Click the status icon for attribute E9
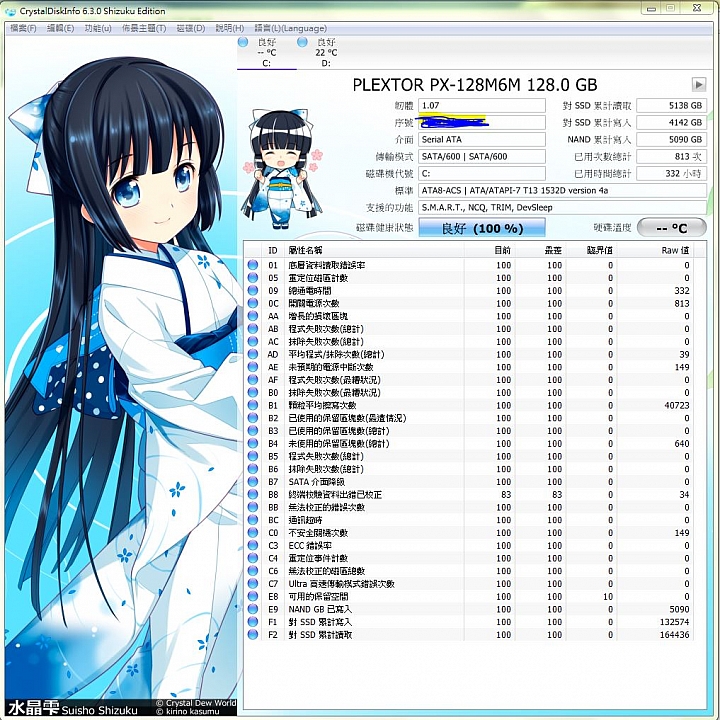 pos(253,609)
